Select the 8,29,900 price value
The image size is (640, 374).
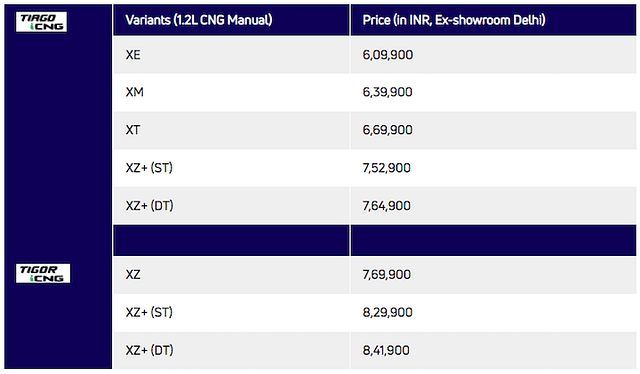pos(387,312)
